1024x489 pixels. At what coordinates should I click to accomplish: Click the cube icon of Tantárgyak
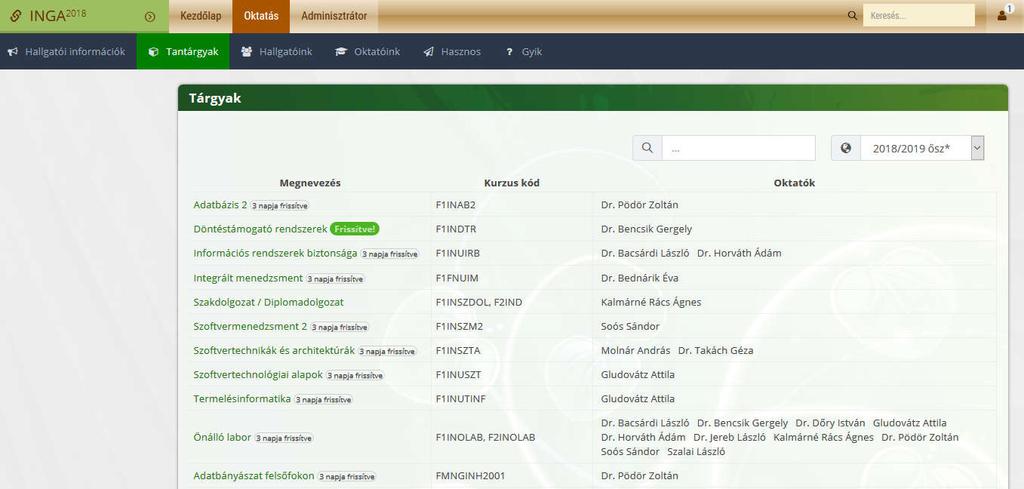click(x=153, y=52)
